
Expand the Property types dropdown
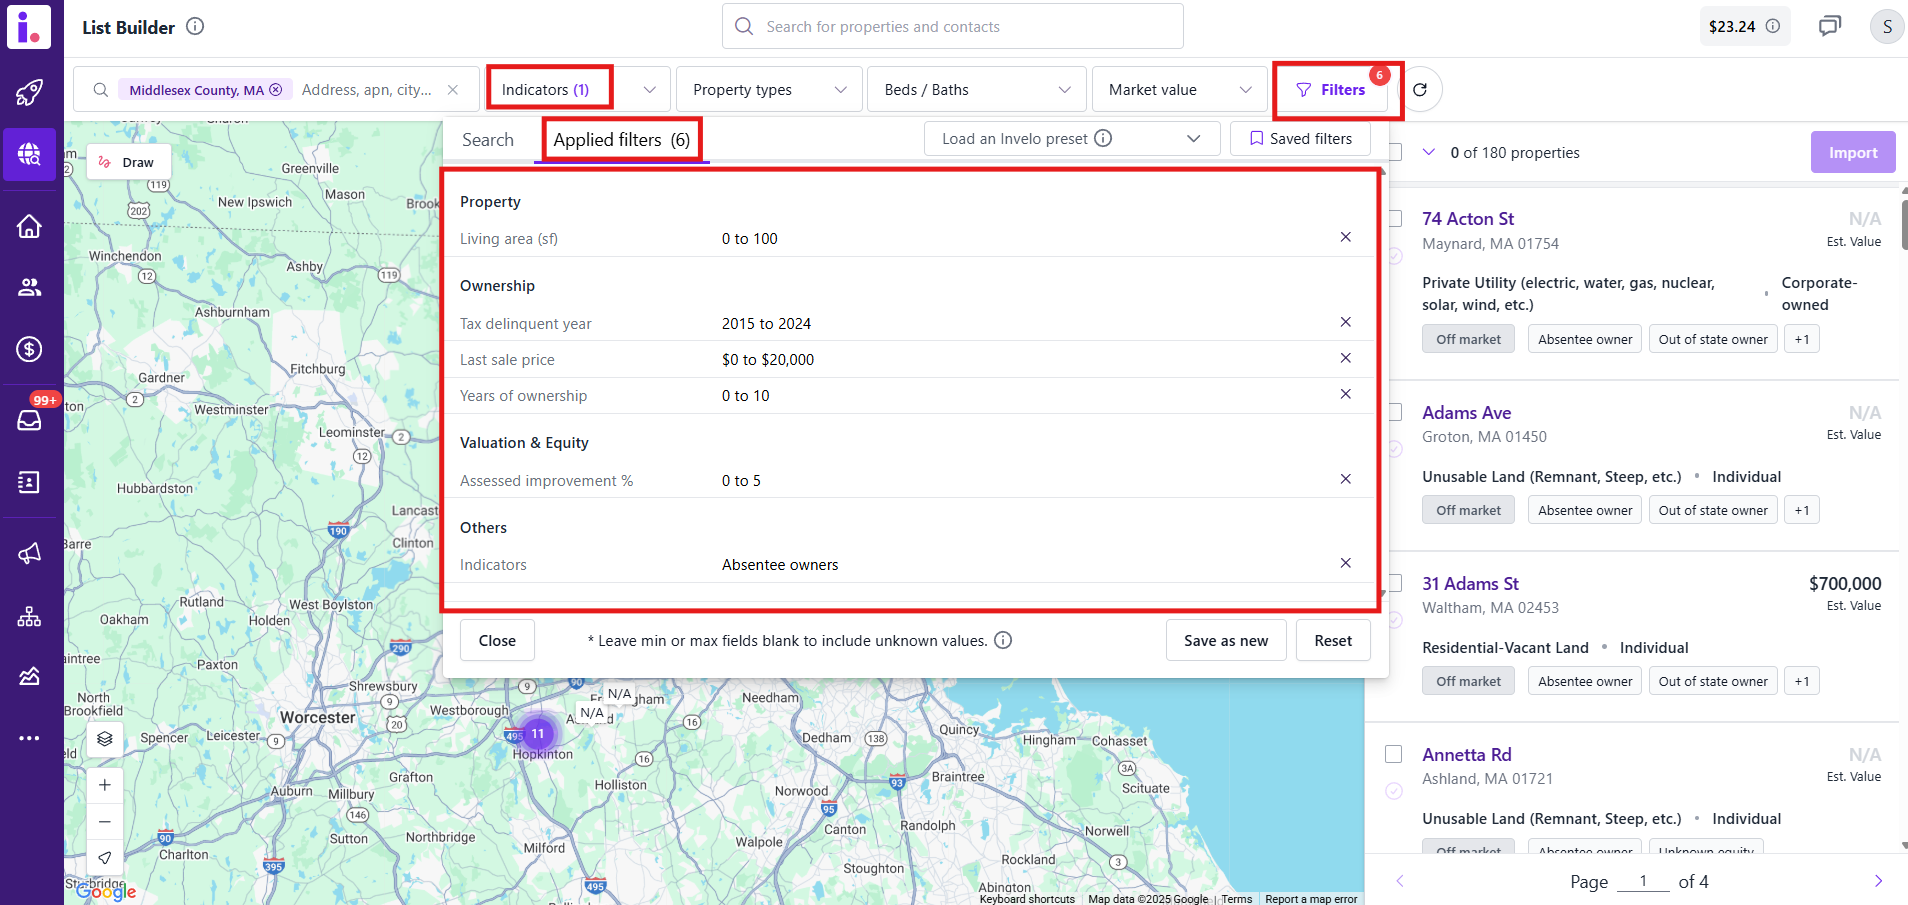768,90
